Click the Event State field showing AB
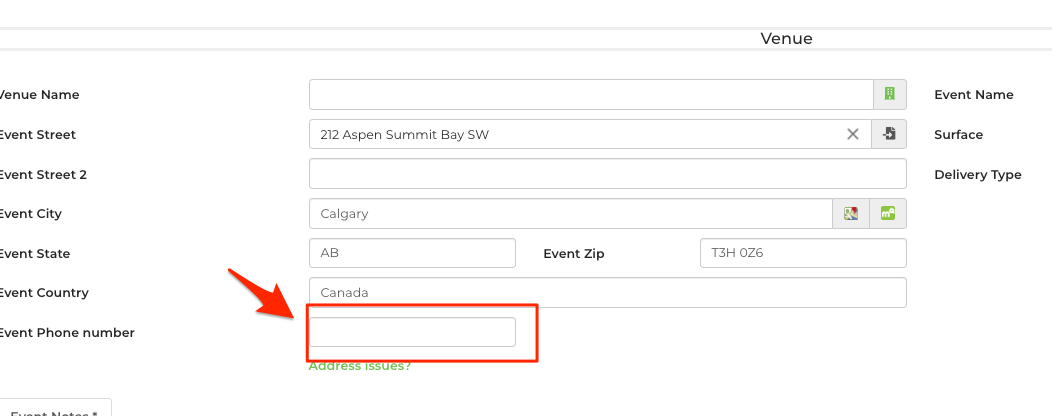This screenshot has width=1052, height=416. [x=412, y=253]
